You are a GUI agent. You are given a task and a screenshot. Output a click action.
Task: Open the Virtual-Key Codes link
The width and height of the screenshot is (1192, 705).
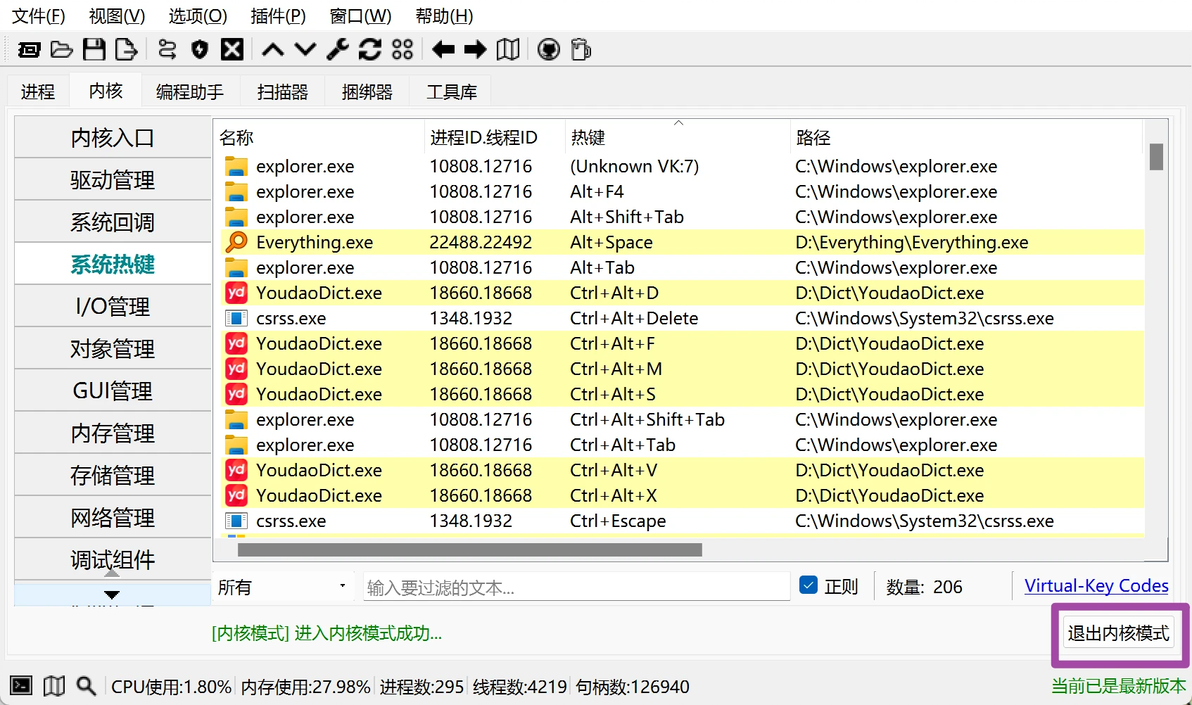(1096, 586)
